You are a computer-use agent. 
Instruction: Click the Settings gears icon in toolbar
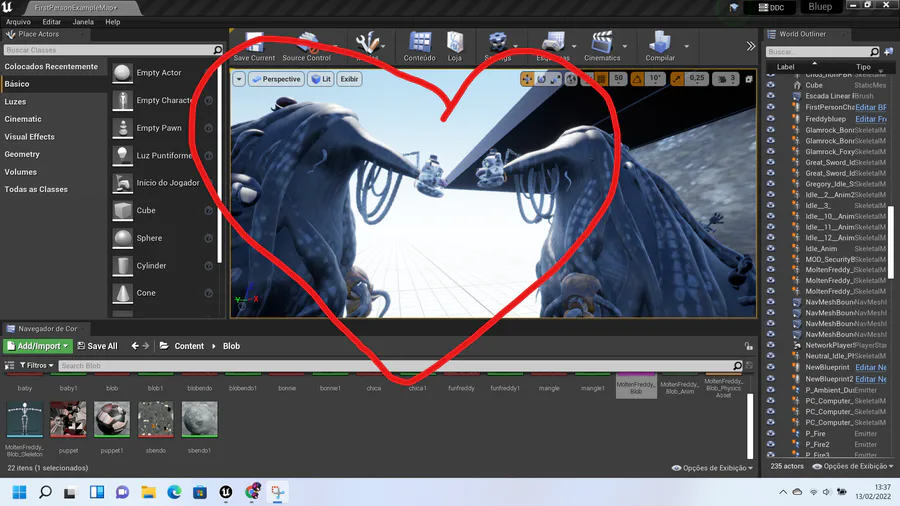[x=498, y=43]
